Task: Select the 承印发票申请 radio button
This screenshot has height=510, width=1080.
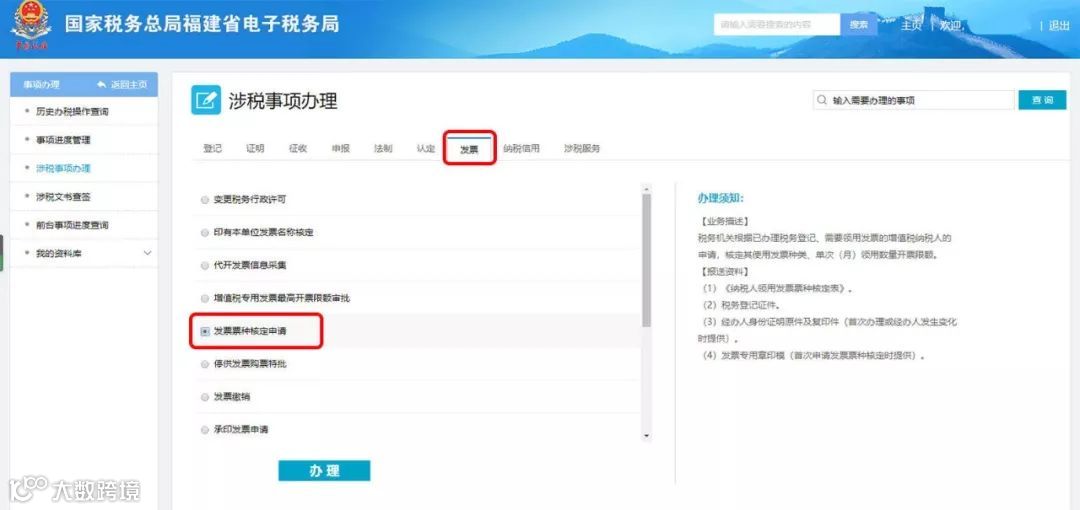Action: [205, 429]
